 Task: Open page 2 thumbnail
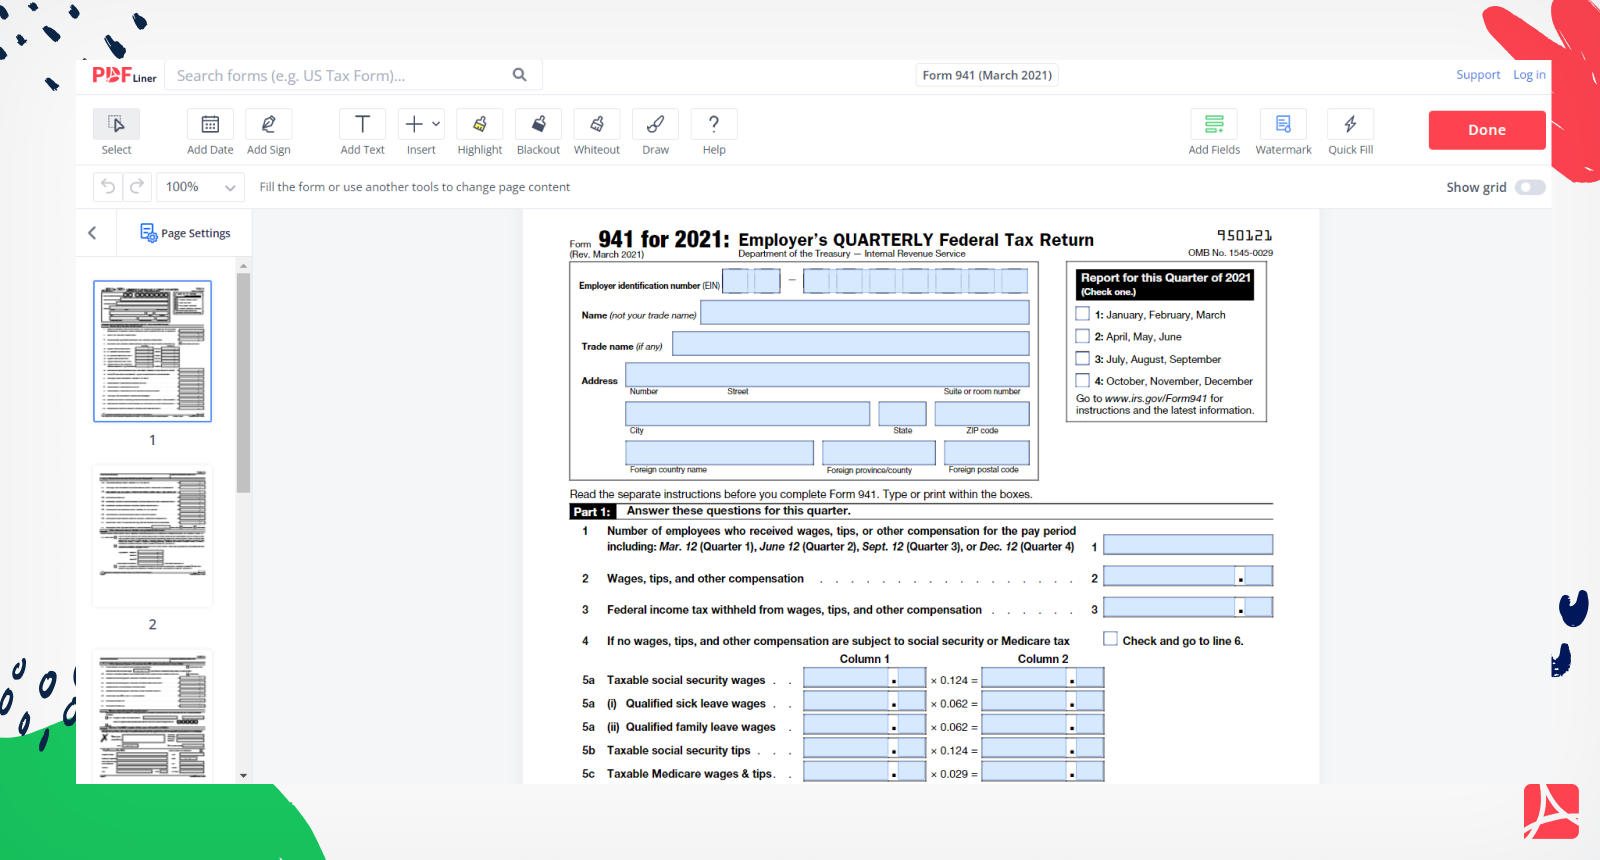(x=152, y=537)
